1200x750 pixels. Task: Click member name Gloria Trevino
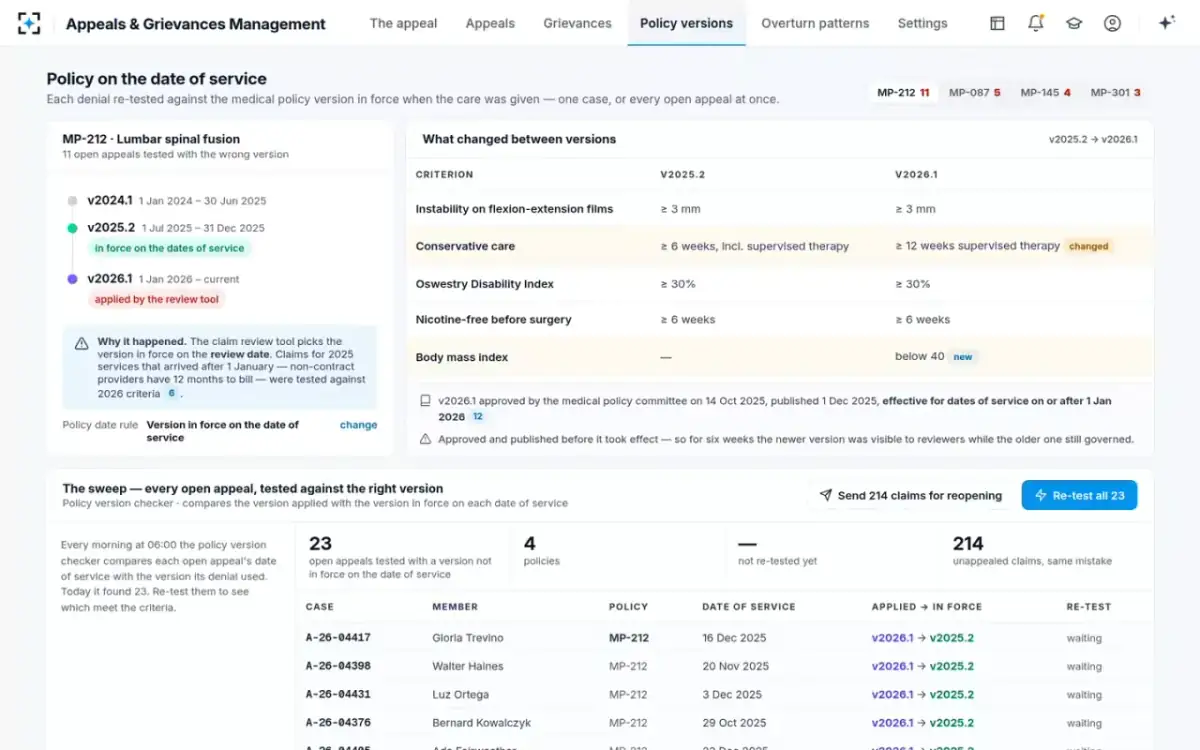tap(468, 638)
